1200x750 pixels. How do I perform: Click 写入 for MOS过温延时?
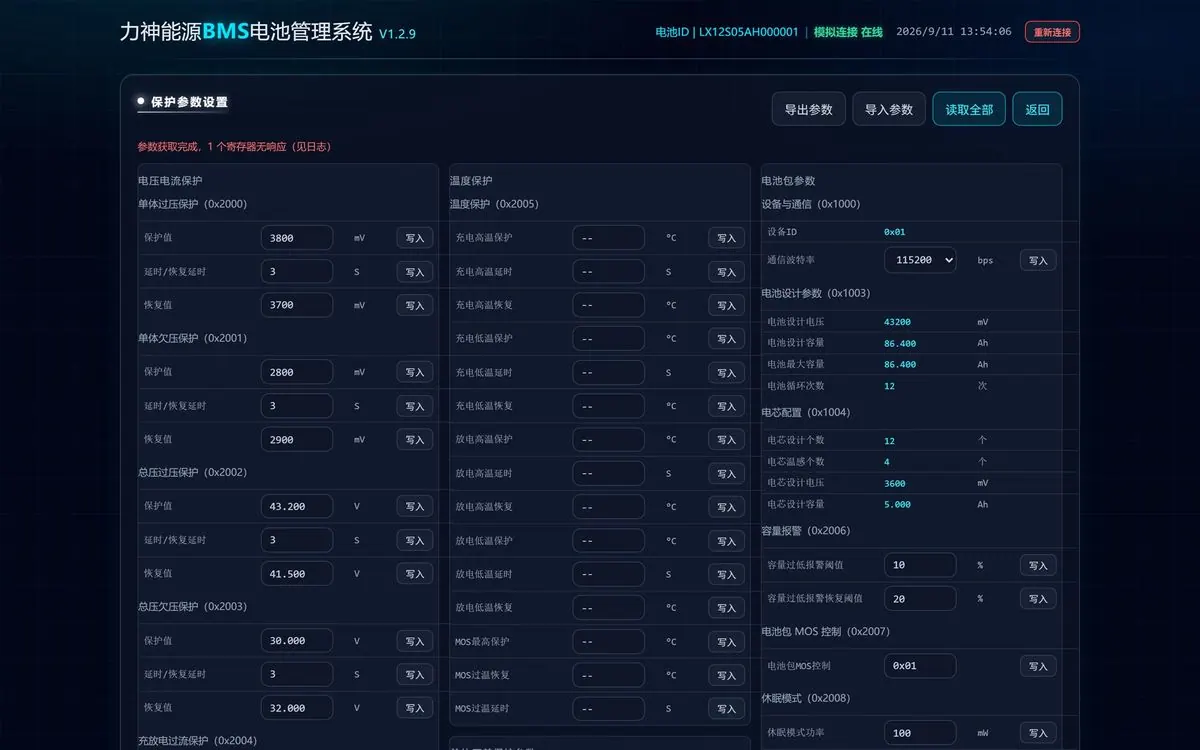click(727, 708)
